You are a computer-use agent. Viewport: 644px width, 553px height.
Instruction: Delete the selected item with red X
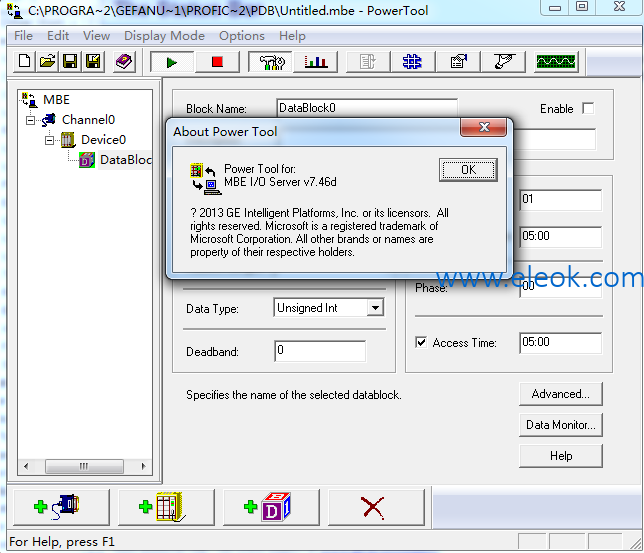click(376, 507)
